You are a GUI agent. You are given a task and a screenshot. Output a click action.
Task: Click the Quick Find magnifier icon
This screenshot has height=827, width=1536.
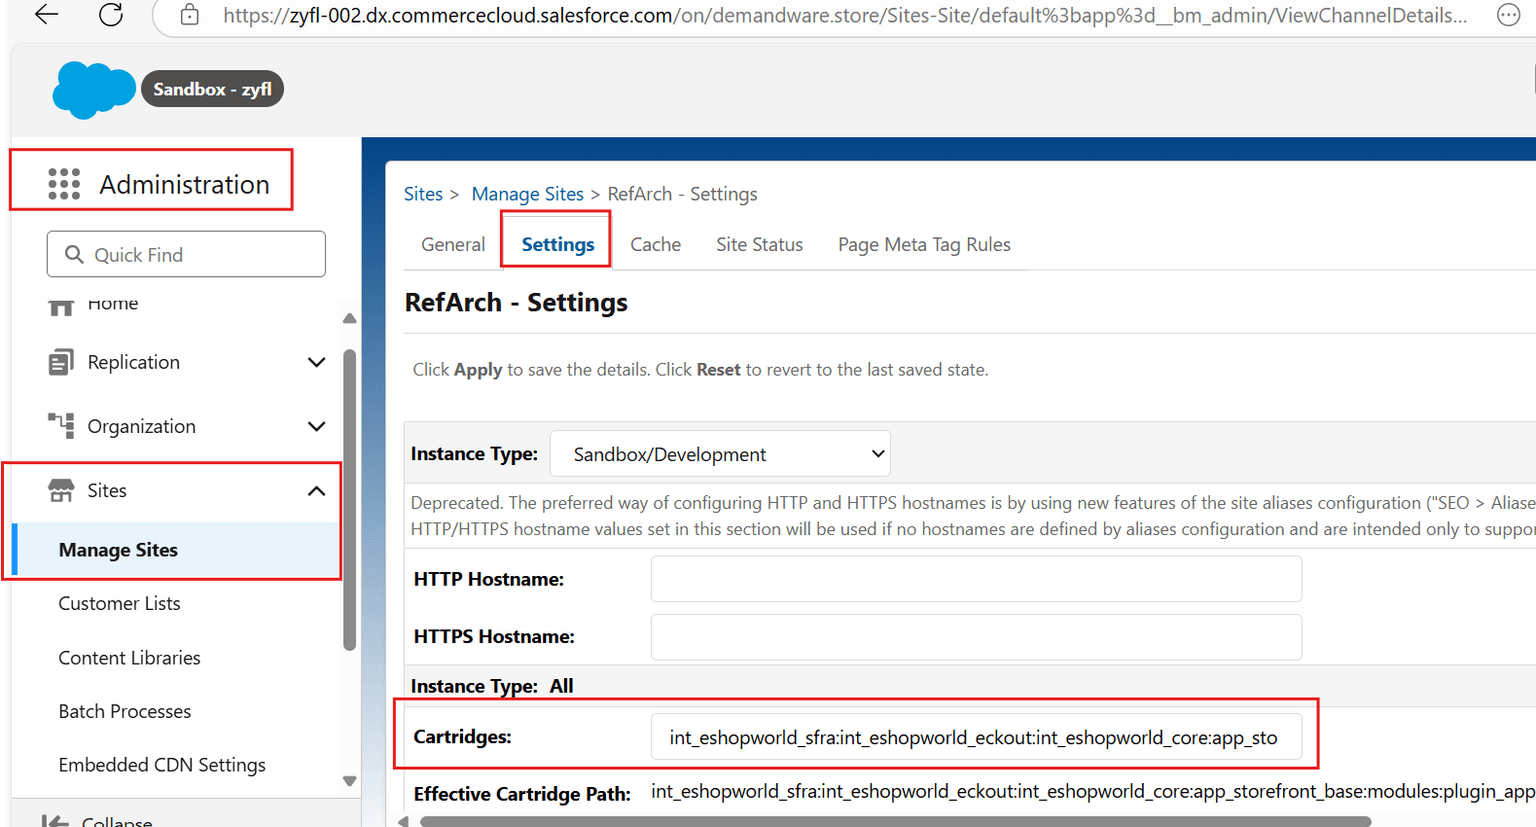point(74,254)
